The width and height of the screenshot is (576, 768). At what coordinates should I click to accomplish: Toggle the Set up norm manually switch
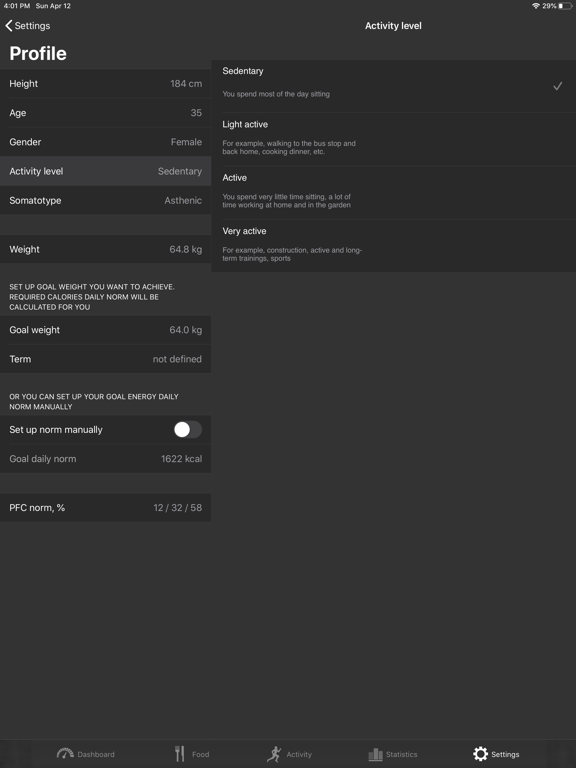click(188, 430)
